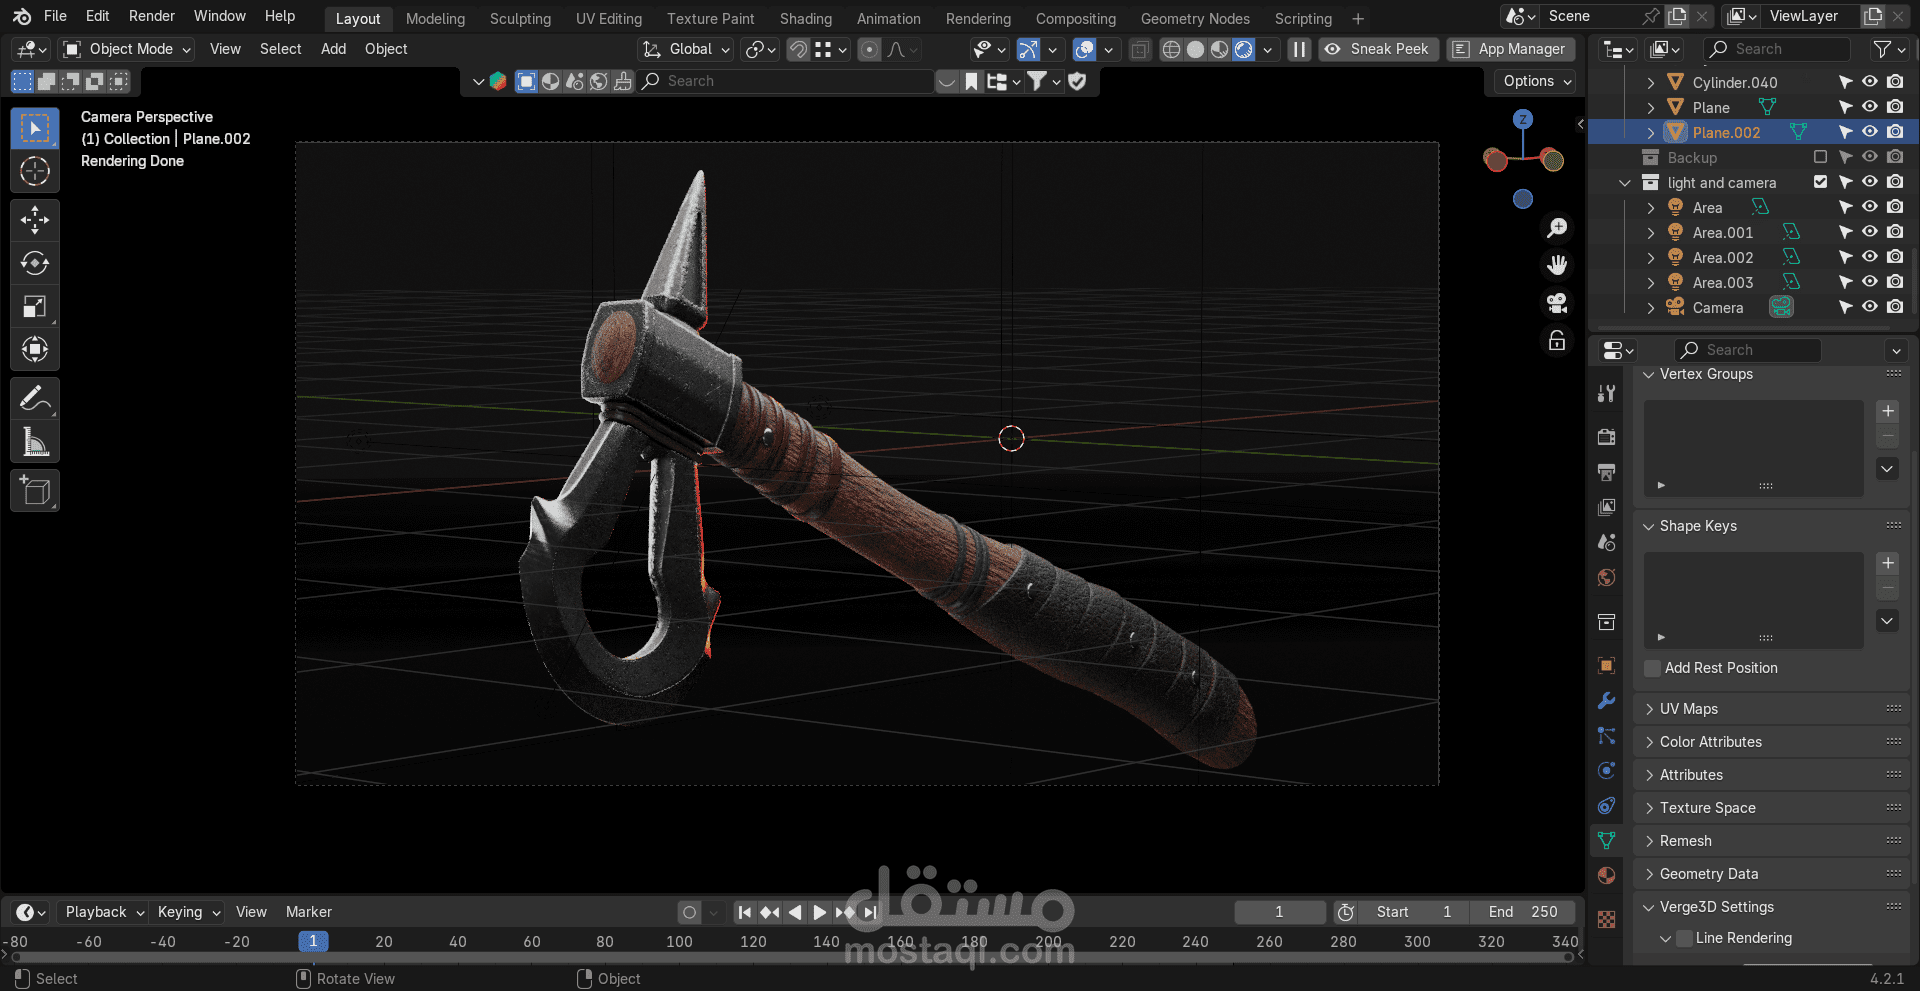The width and height of the screenshot is (1920, 991).
Task: Hide the Camera object in viewport
Action: coord(1870,307)
